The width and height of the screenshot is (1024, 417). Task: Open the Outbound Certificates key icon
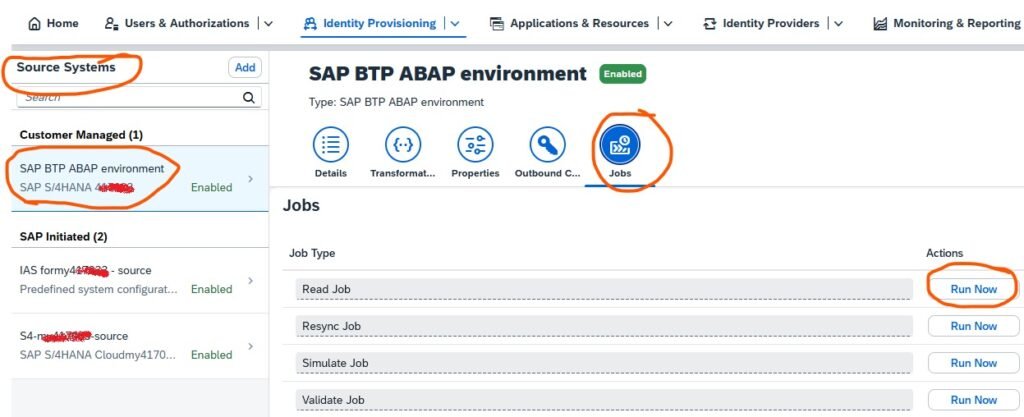[x=547, y=145]
